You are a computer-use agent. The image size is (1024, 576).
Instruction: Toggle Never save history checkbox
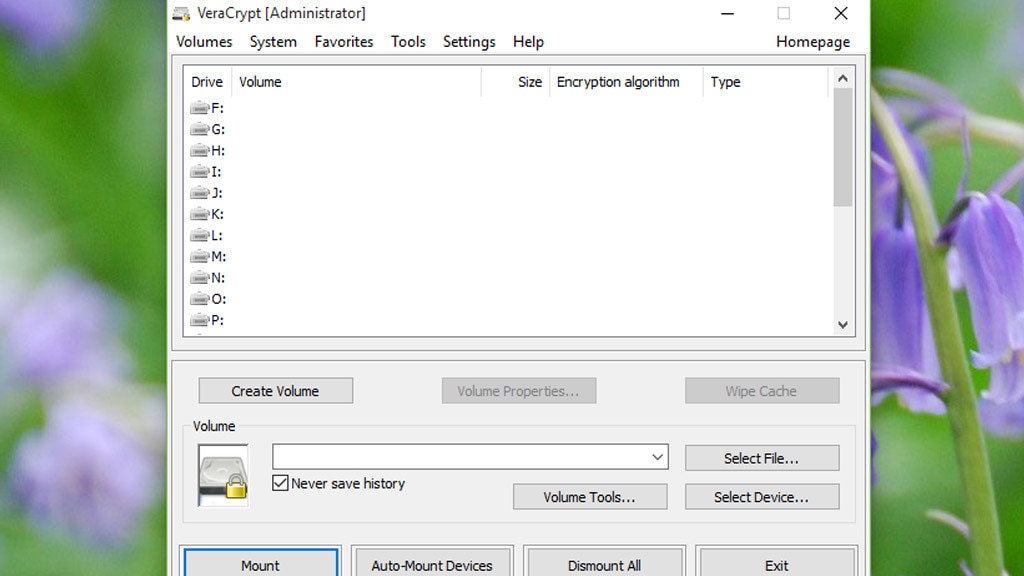(x=280, y=483)
